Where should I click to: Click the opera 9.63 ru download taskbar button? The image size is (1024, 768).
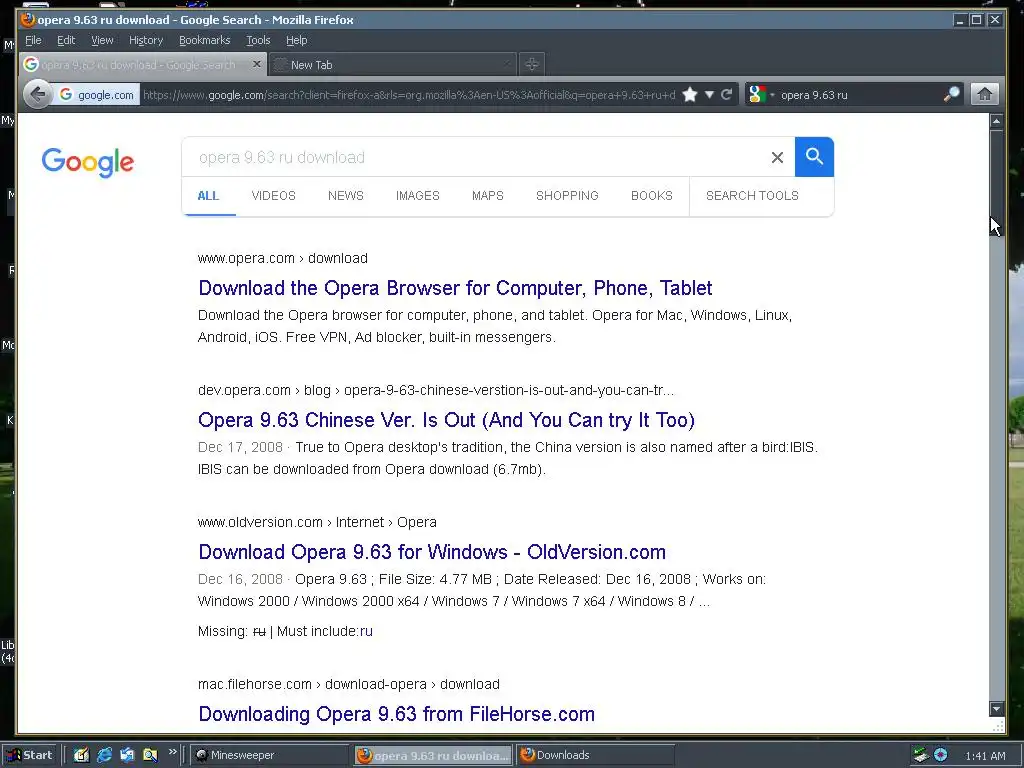pyautogui.click(x=434, y=755)
